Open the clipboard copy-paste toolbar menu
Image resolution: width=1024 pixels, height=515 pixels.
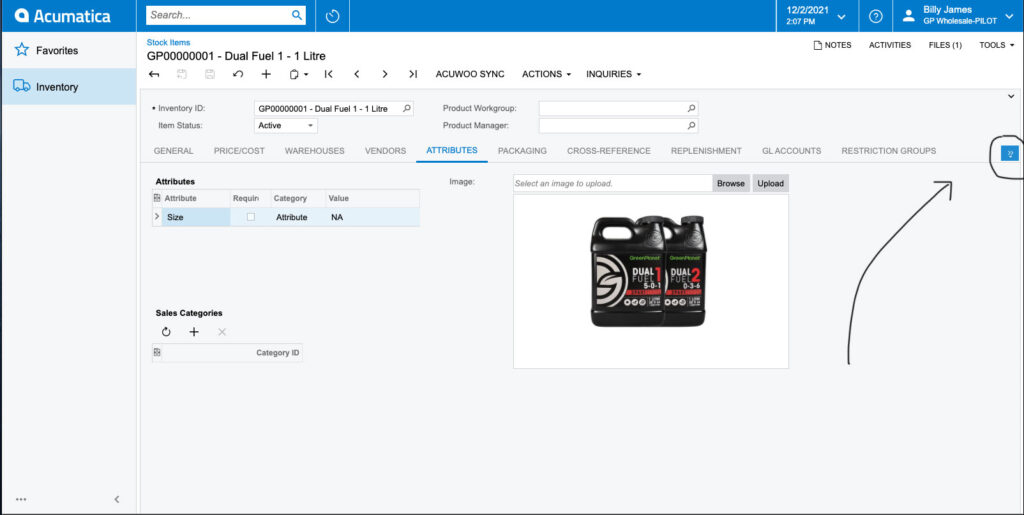point(298,74)
